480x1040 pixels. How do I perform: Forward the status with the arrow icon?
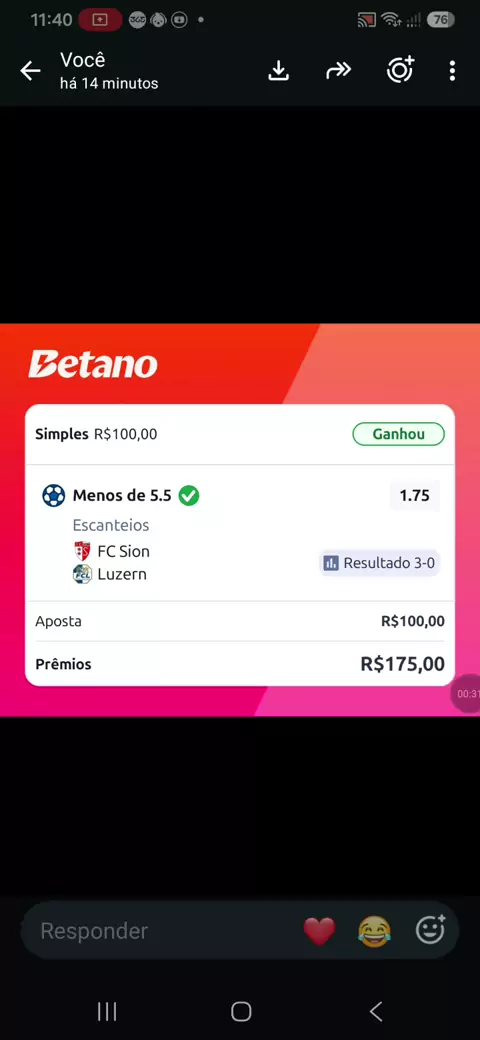pos(338,71)
